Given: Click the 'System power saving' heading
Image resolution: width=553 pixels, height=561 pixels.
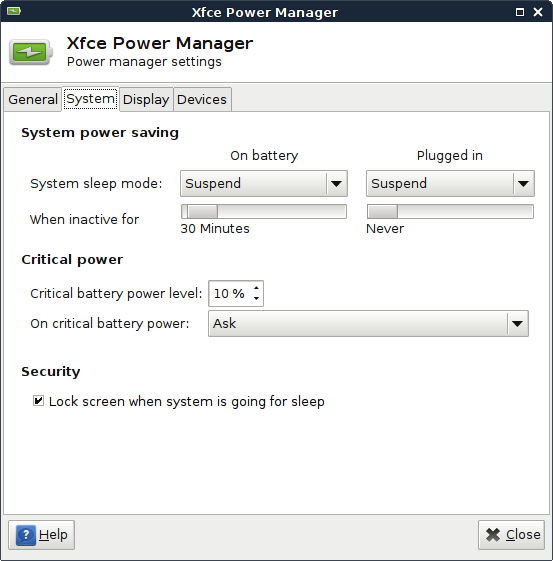Looking at the screenshot, I should (100, 133).
